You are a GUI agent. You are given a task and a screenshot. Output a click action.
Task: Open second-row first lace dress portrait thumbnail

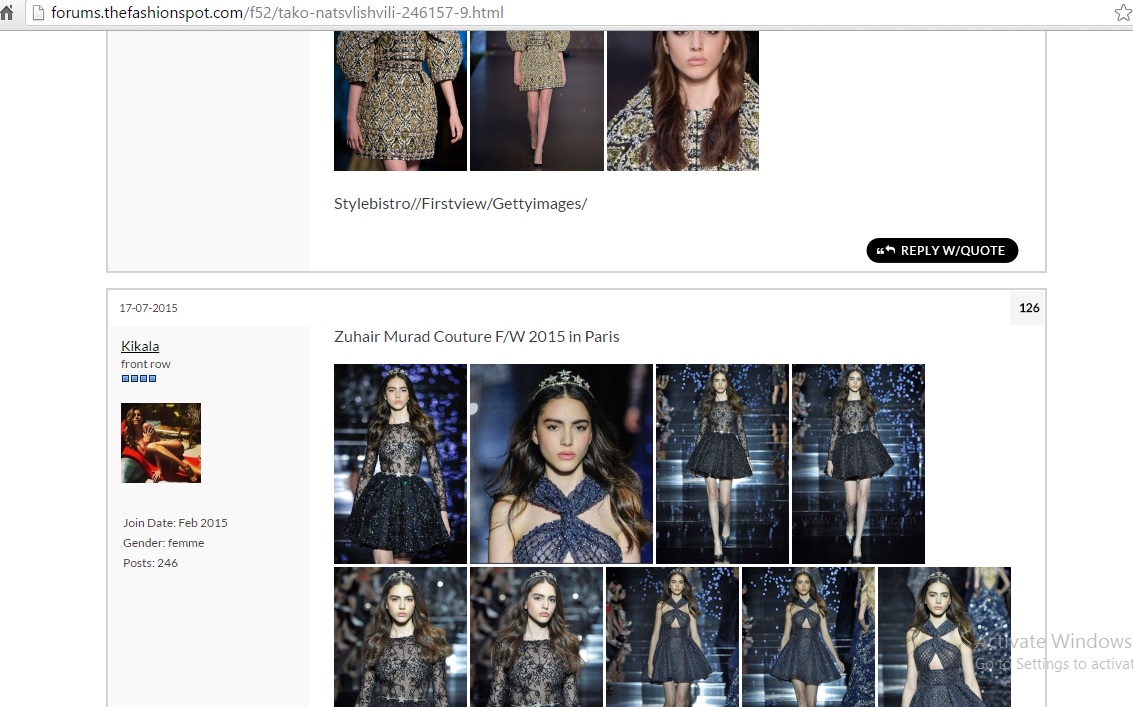[x=400, y=637]
